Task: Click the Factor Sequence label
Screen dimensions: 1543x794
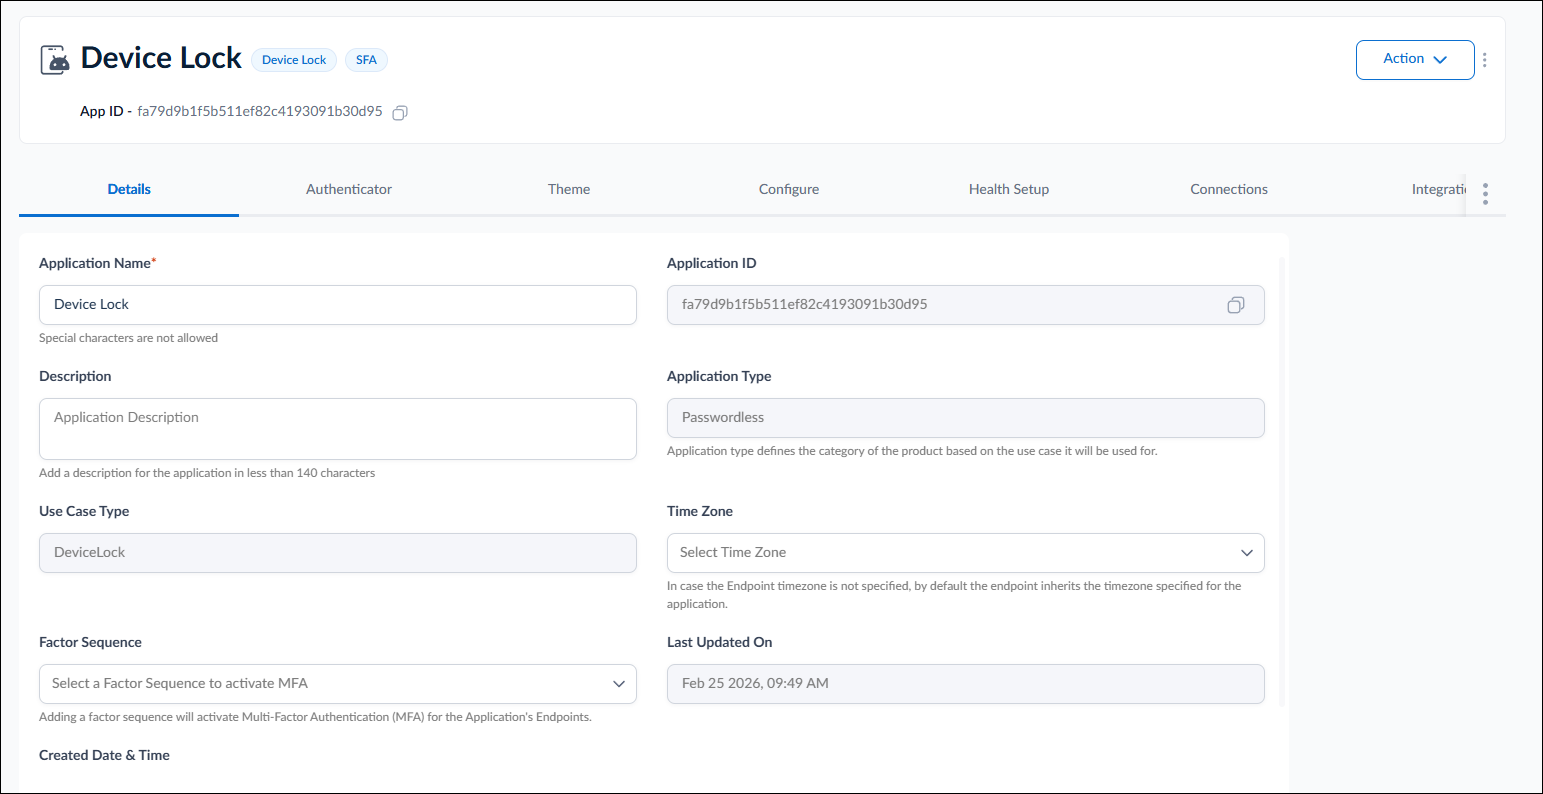Action: tap(90, 643)
